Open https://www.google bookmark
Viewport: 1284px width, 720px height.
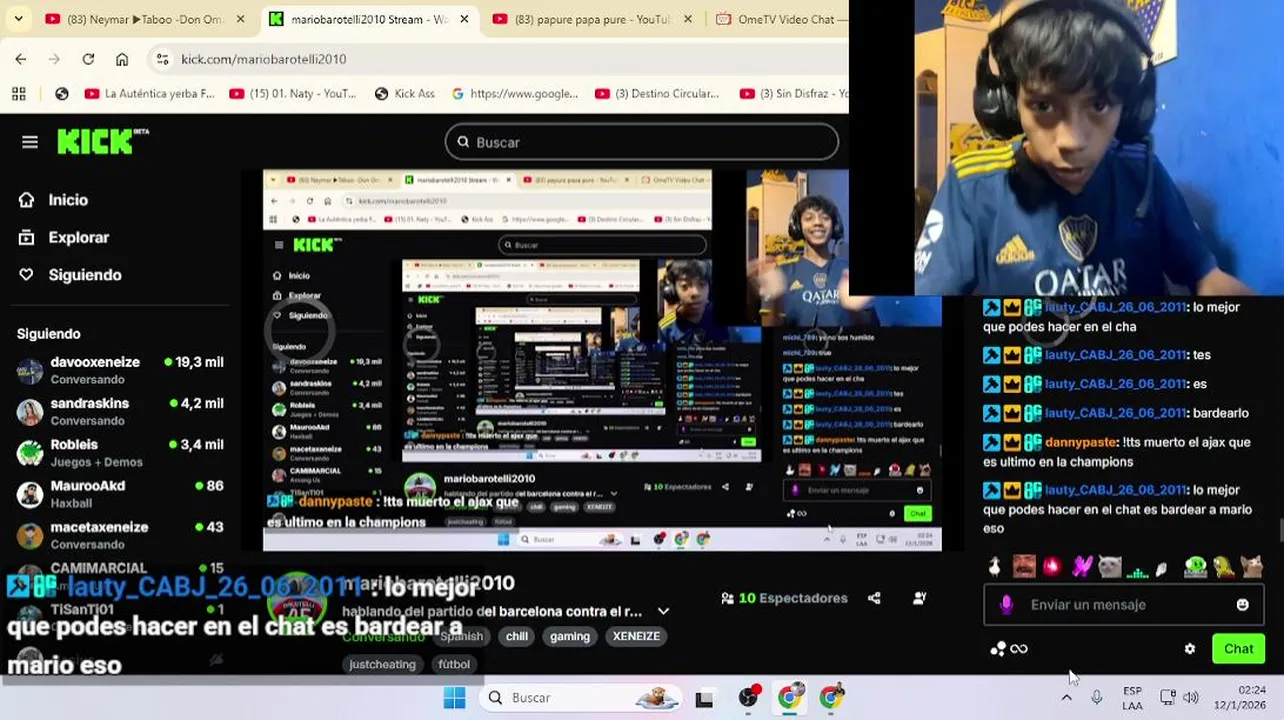515,93
